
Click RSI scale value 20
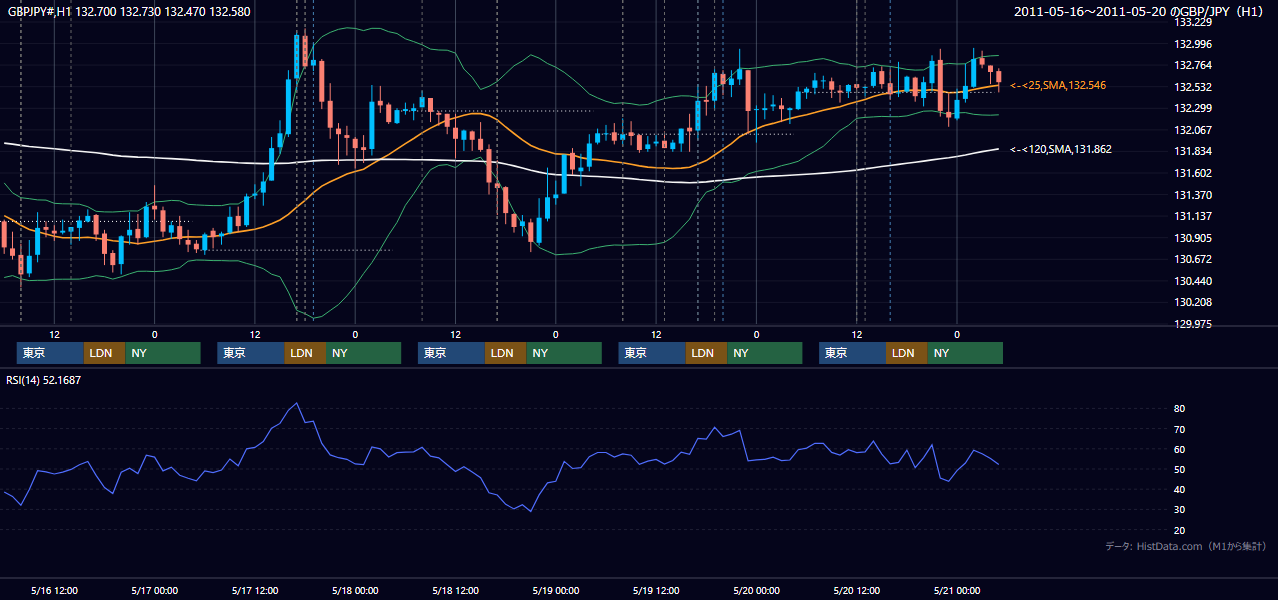(1179, 530)
